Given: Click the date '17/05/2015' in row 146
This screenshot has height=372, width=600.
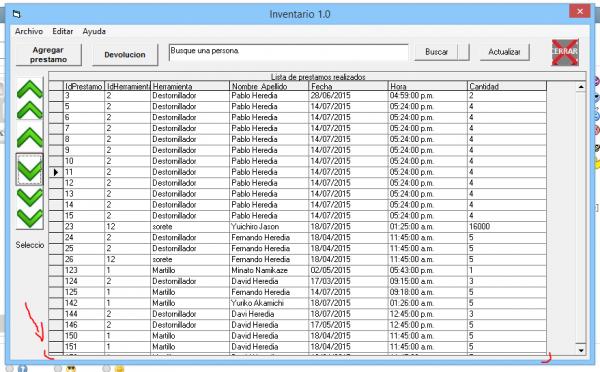Looking at the screenshot, I should click(330, 325).
